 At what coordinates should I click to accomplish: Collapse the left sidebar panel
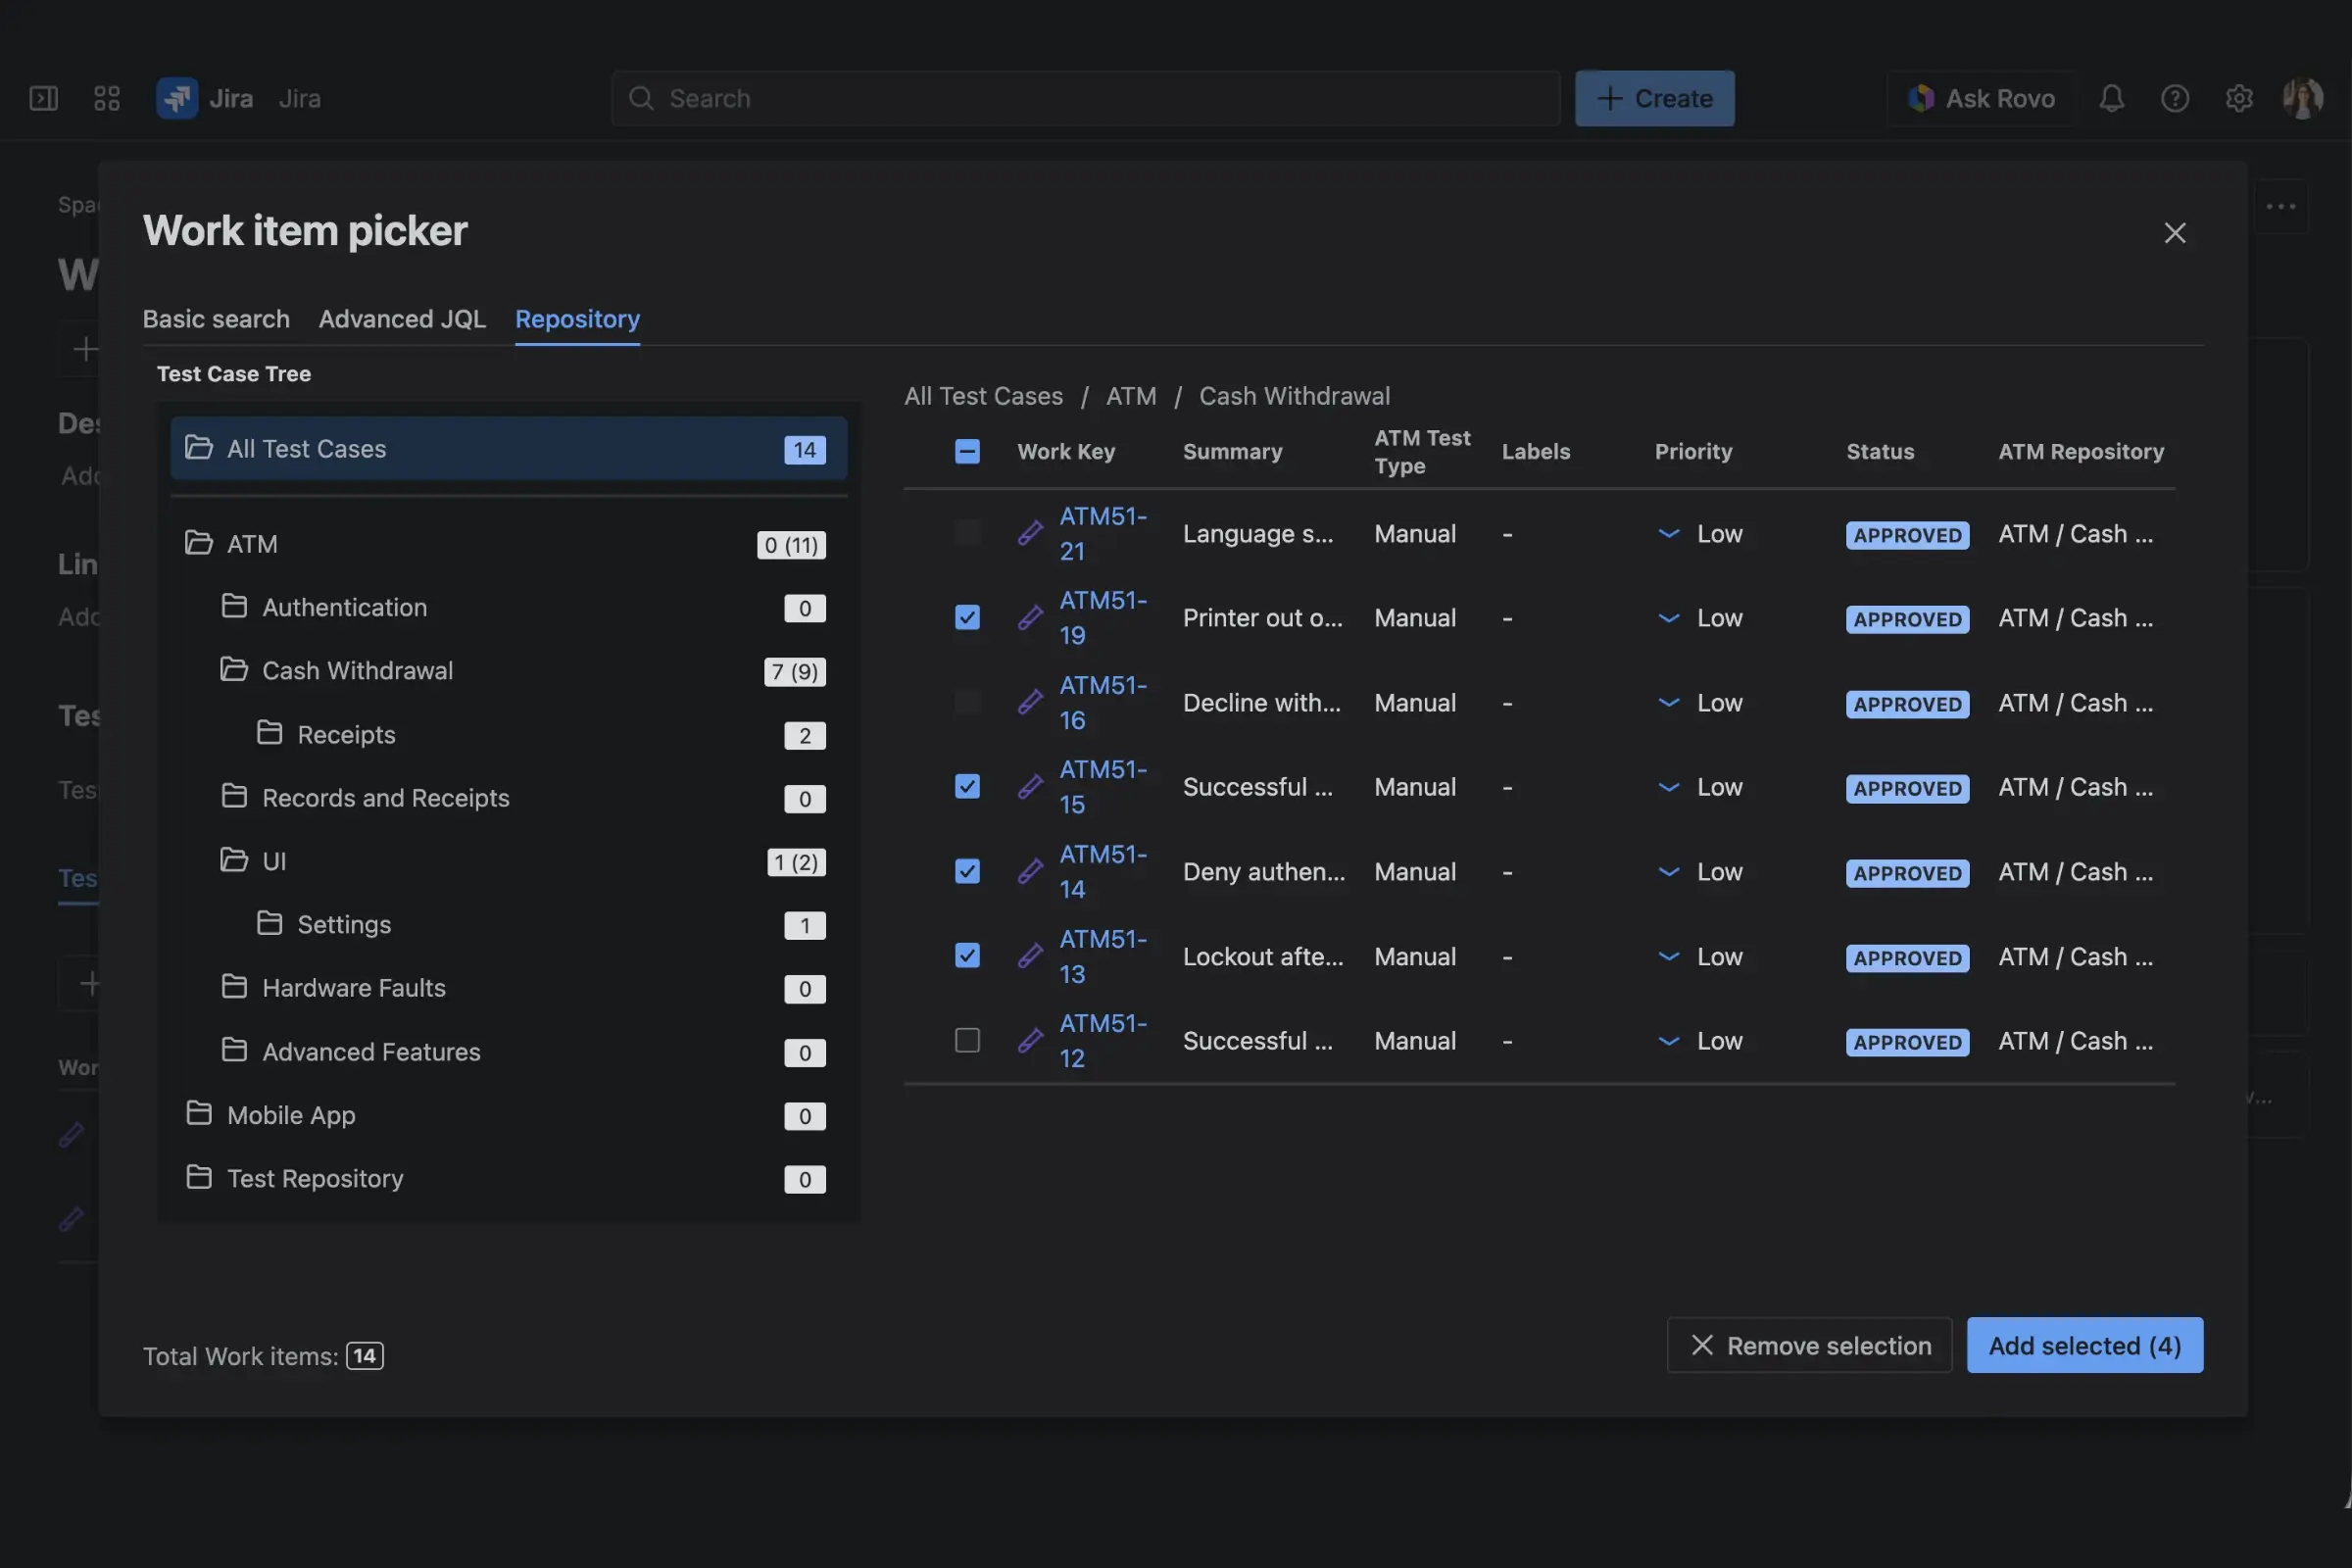[x=43, y=98]
